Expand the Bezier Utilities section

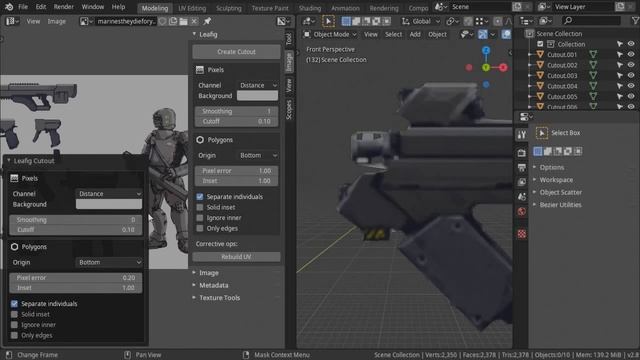coord(560,205)
